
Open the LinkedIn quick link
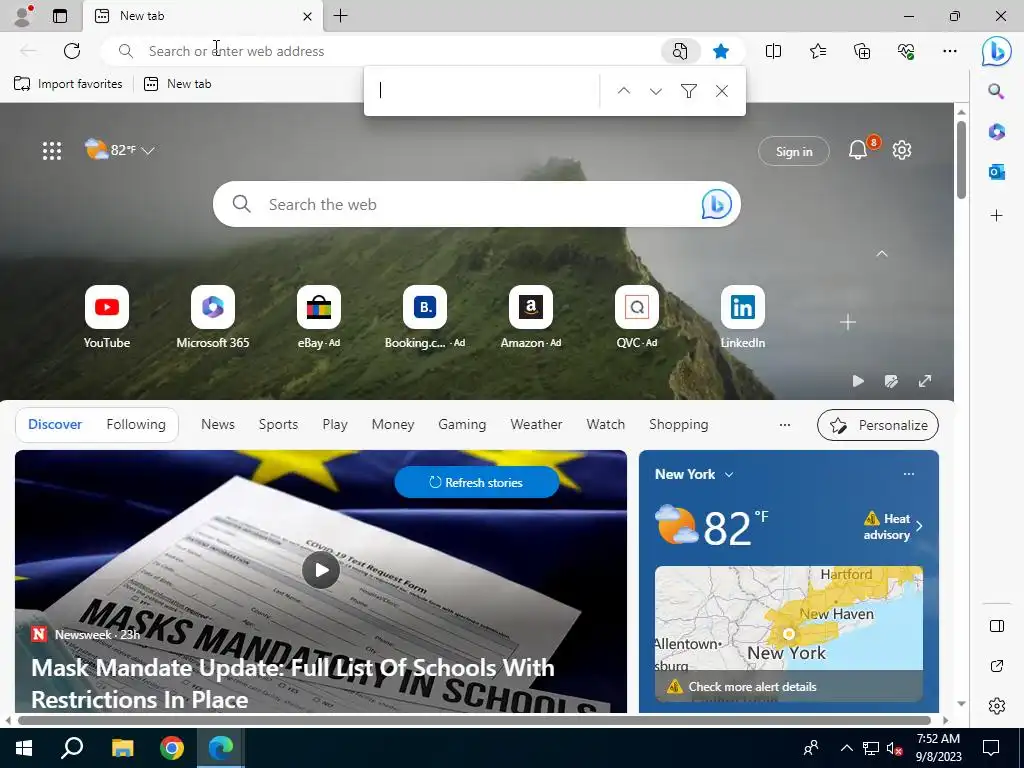point(743,317)
